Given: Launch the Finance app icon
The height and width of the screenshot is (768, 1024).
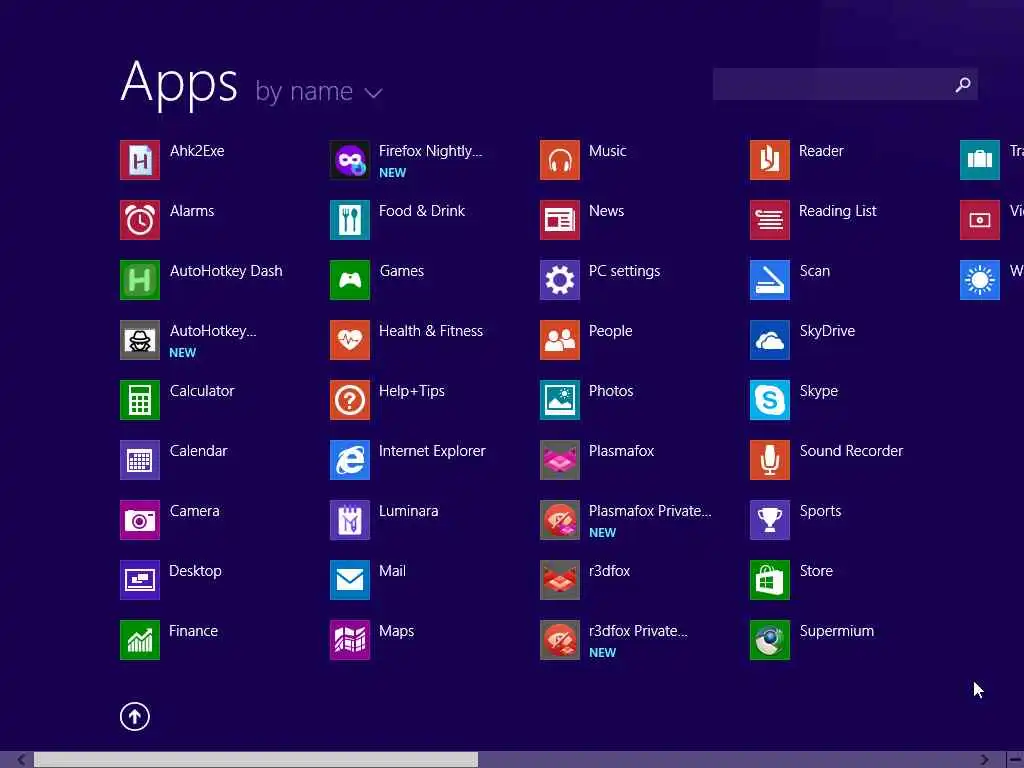Looking at the screenshot, I should [x=140, y=640].
